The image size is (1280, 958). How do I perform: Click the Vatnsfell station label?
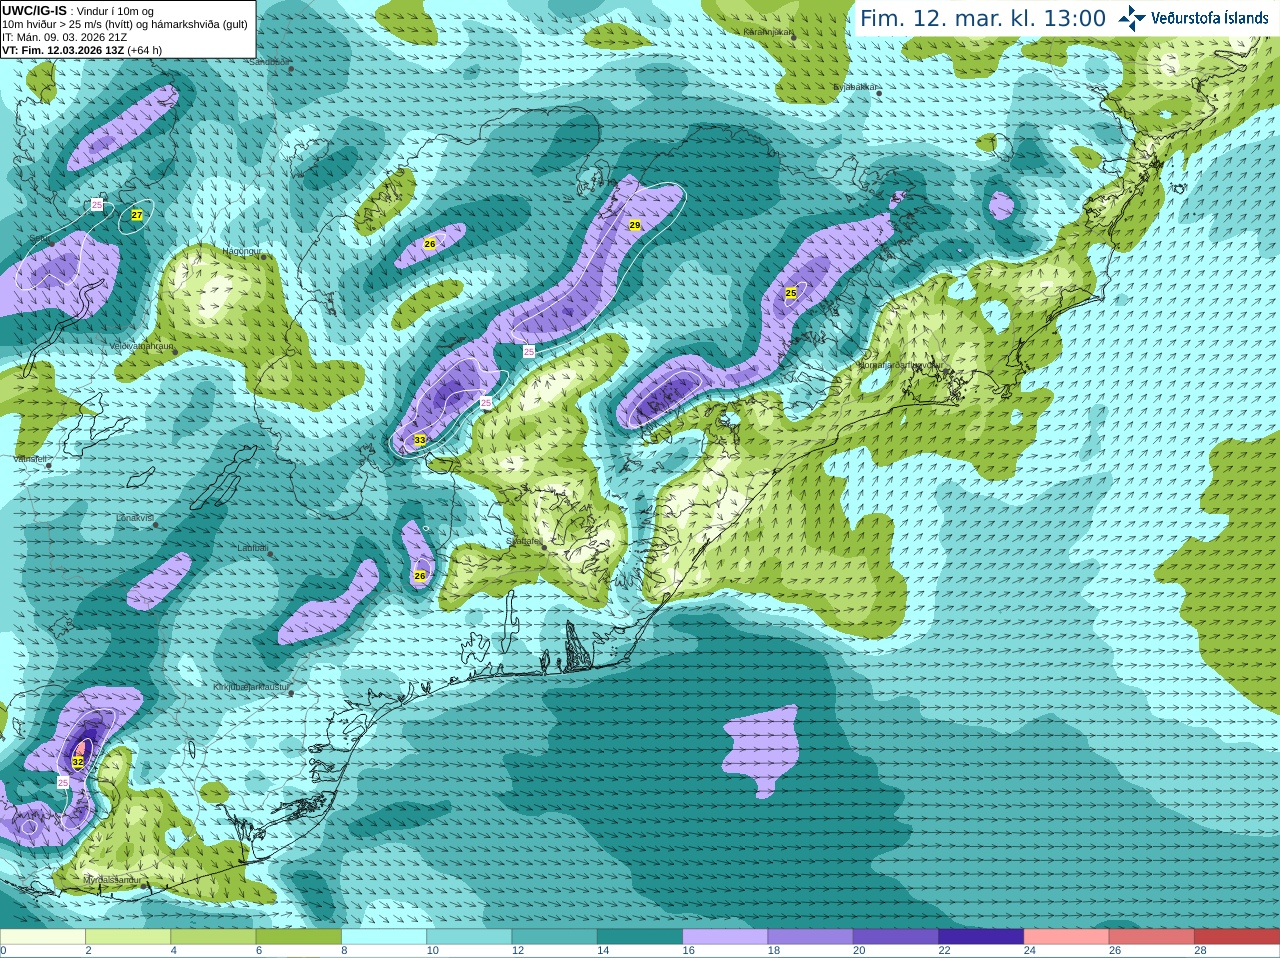point(30,459)
